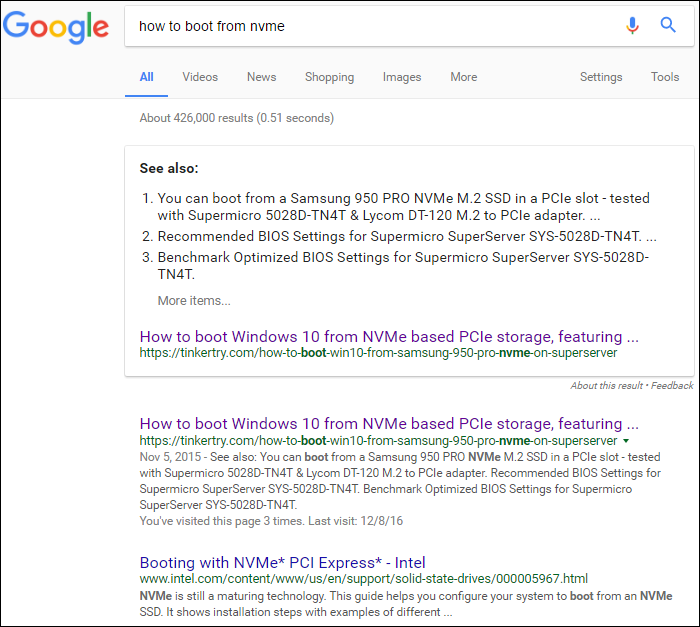
Task: Start voice search with the microphone icon
Action: click(x=632, y=25)
